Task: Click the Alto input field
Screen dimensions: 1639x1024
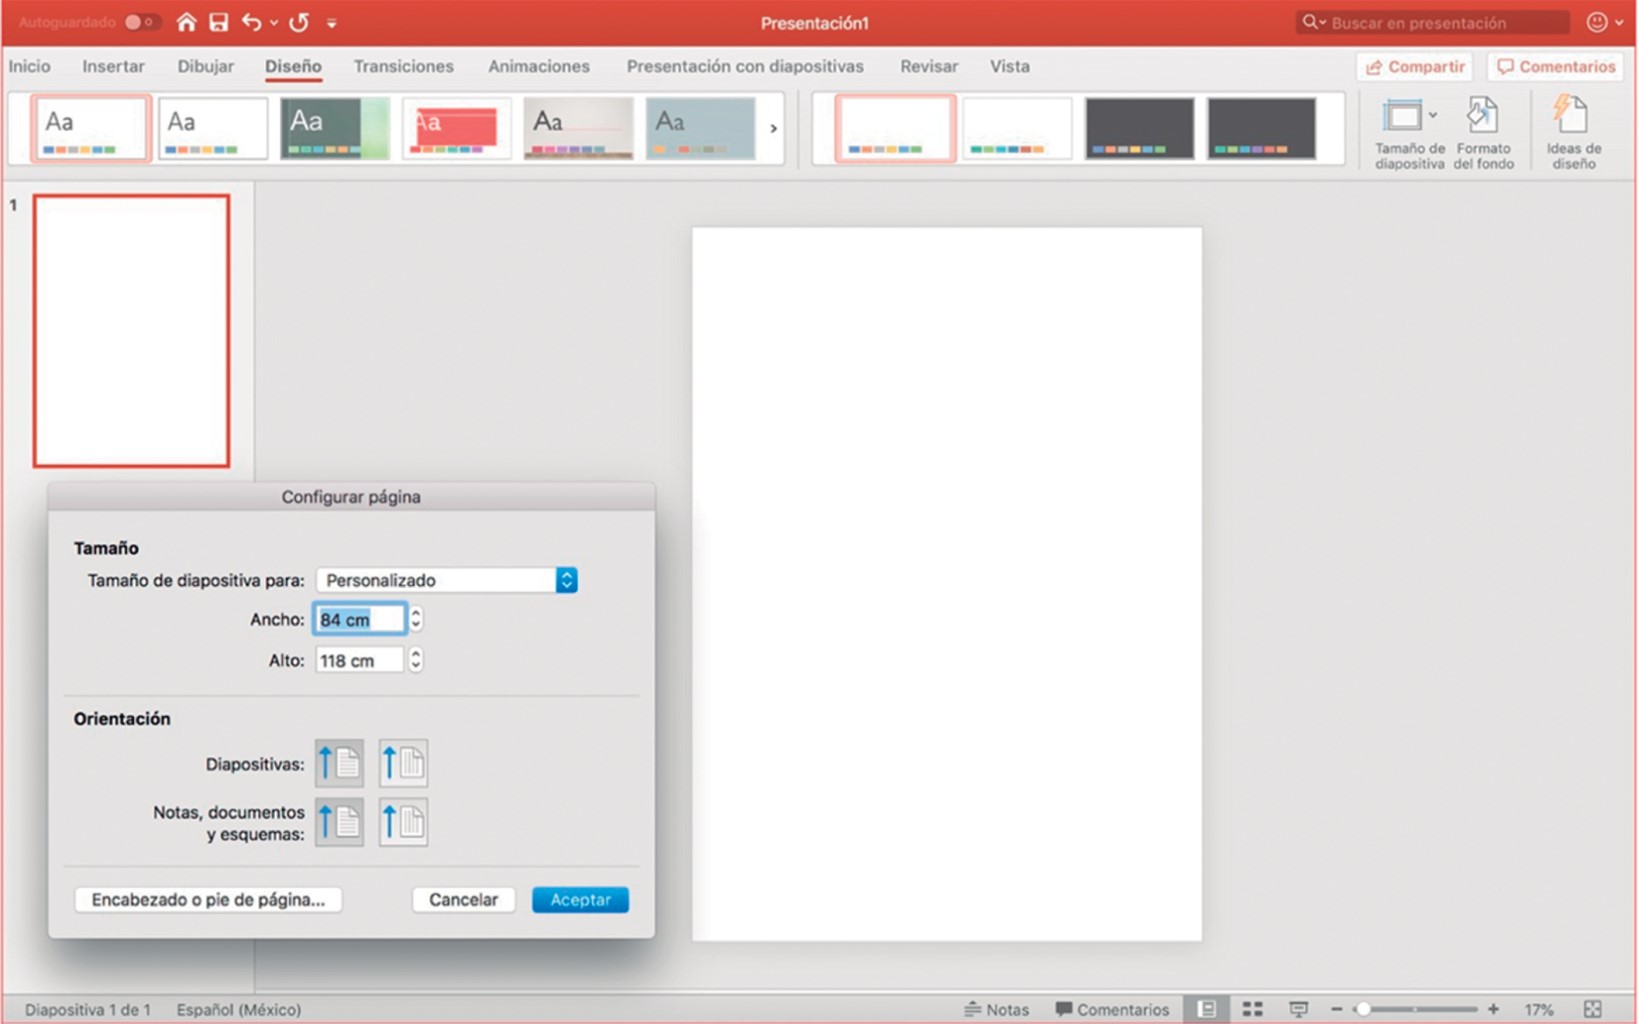Action: [359, 660]
